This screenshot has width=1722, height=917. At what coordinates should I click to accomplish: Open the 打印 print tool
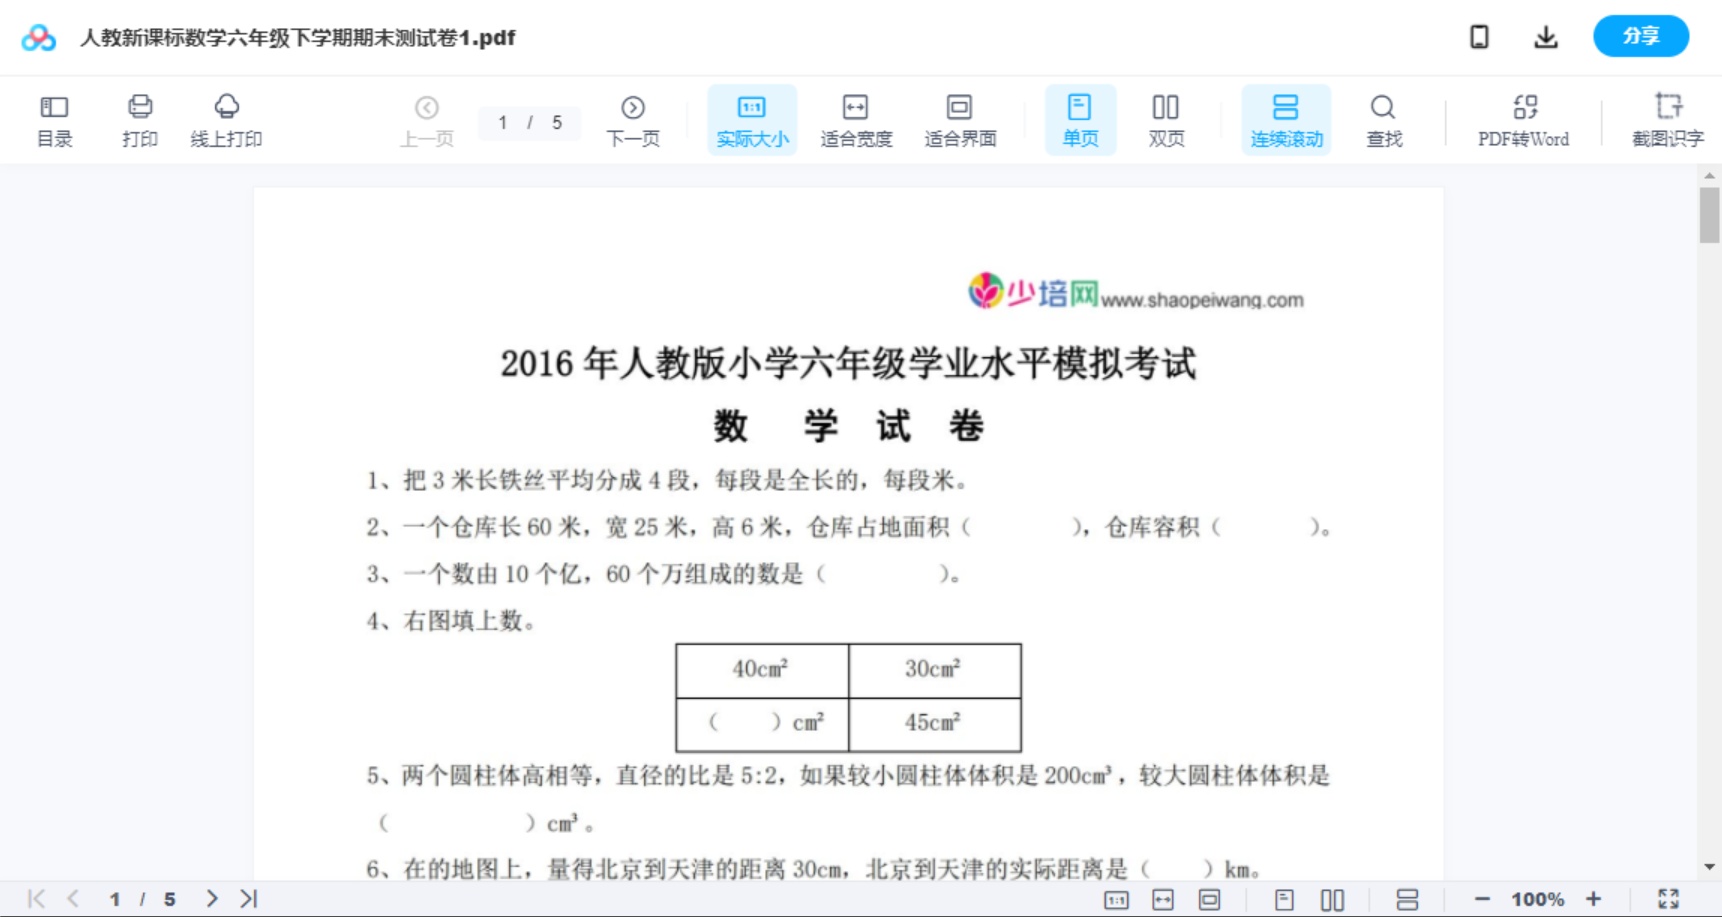pyautogui.click(x=139, y=119)
